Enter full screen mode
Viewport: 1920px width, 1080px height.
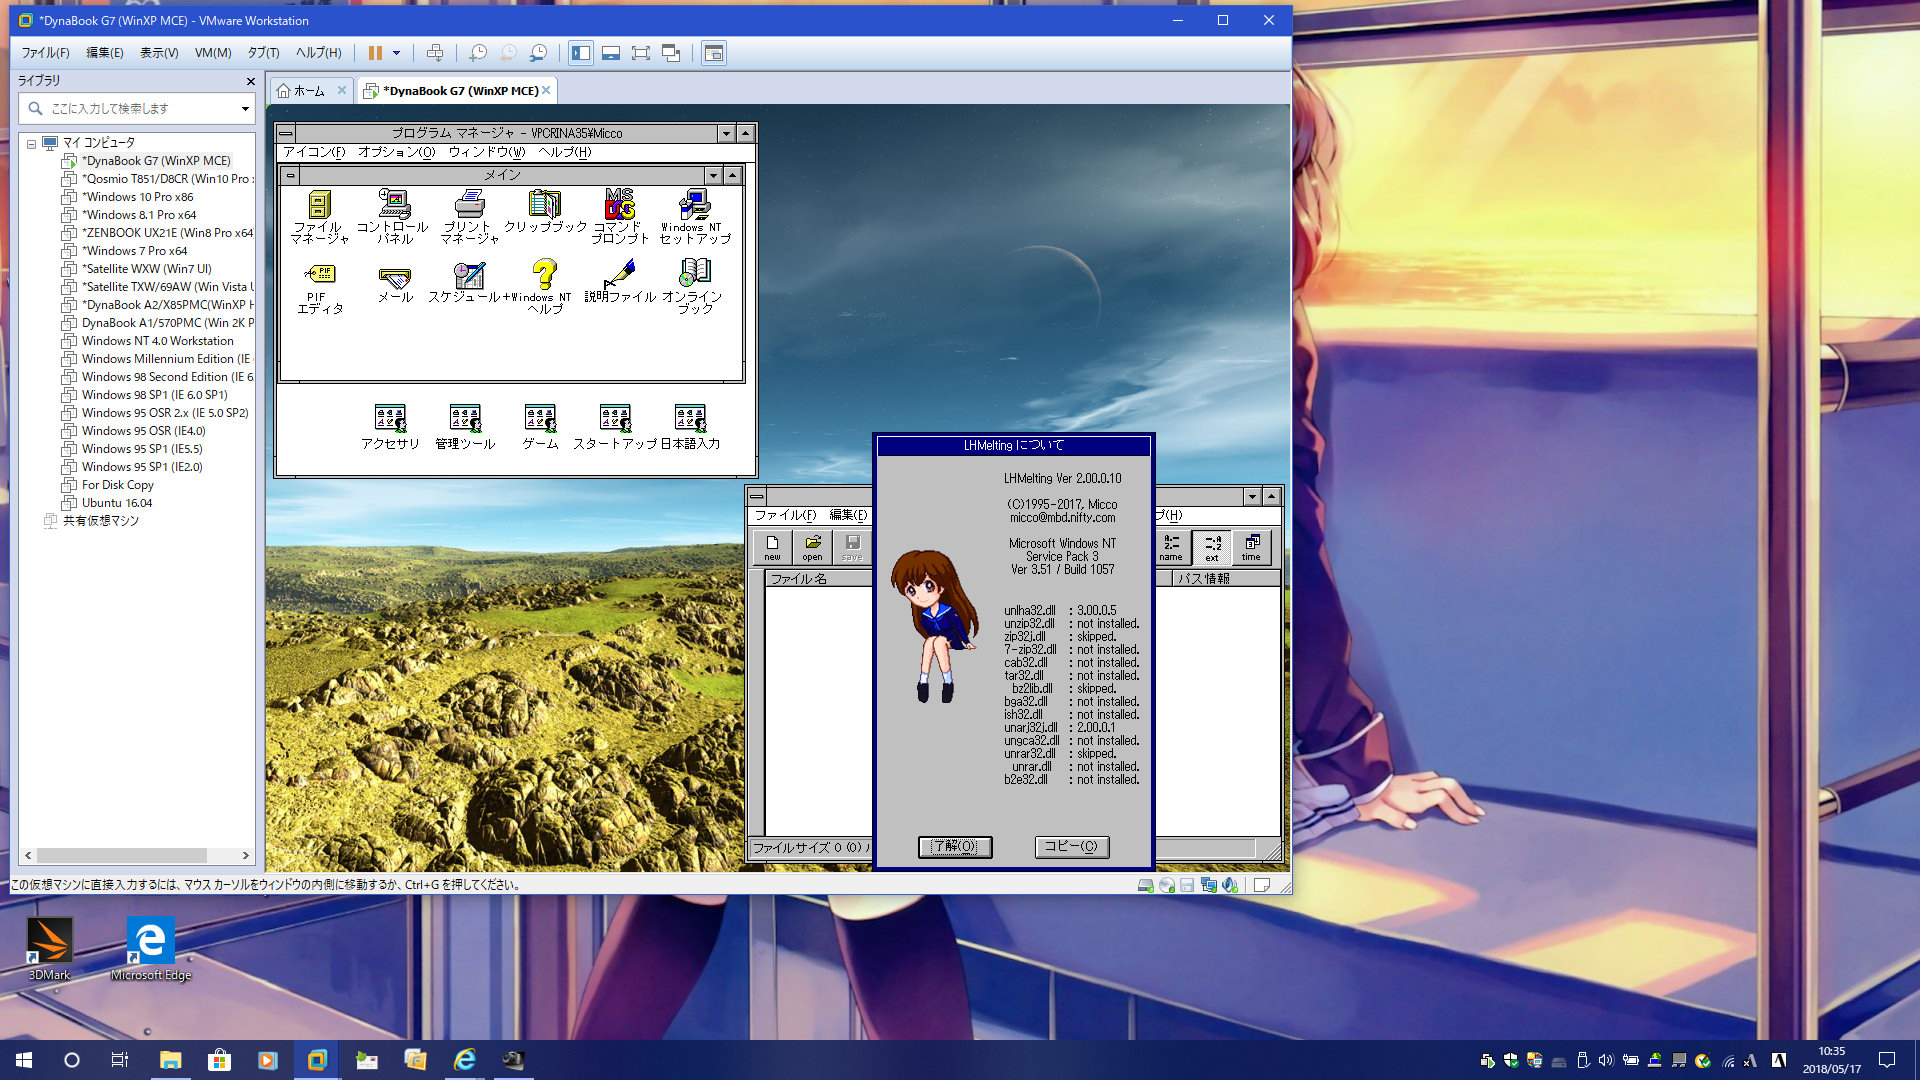point(641,53)
